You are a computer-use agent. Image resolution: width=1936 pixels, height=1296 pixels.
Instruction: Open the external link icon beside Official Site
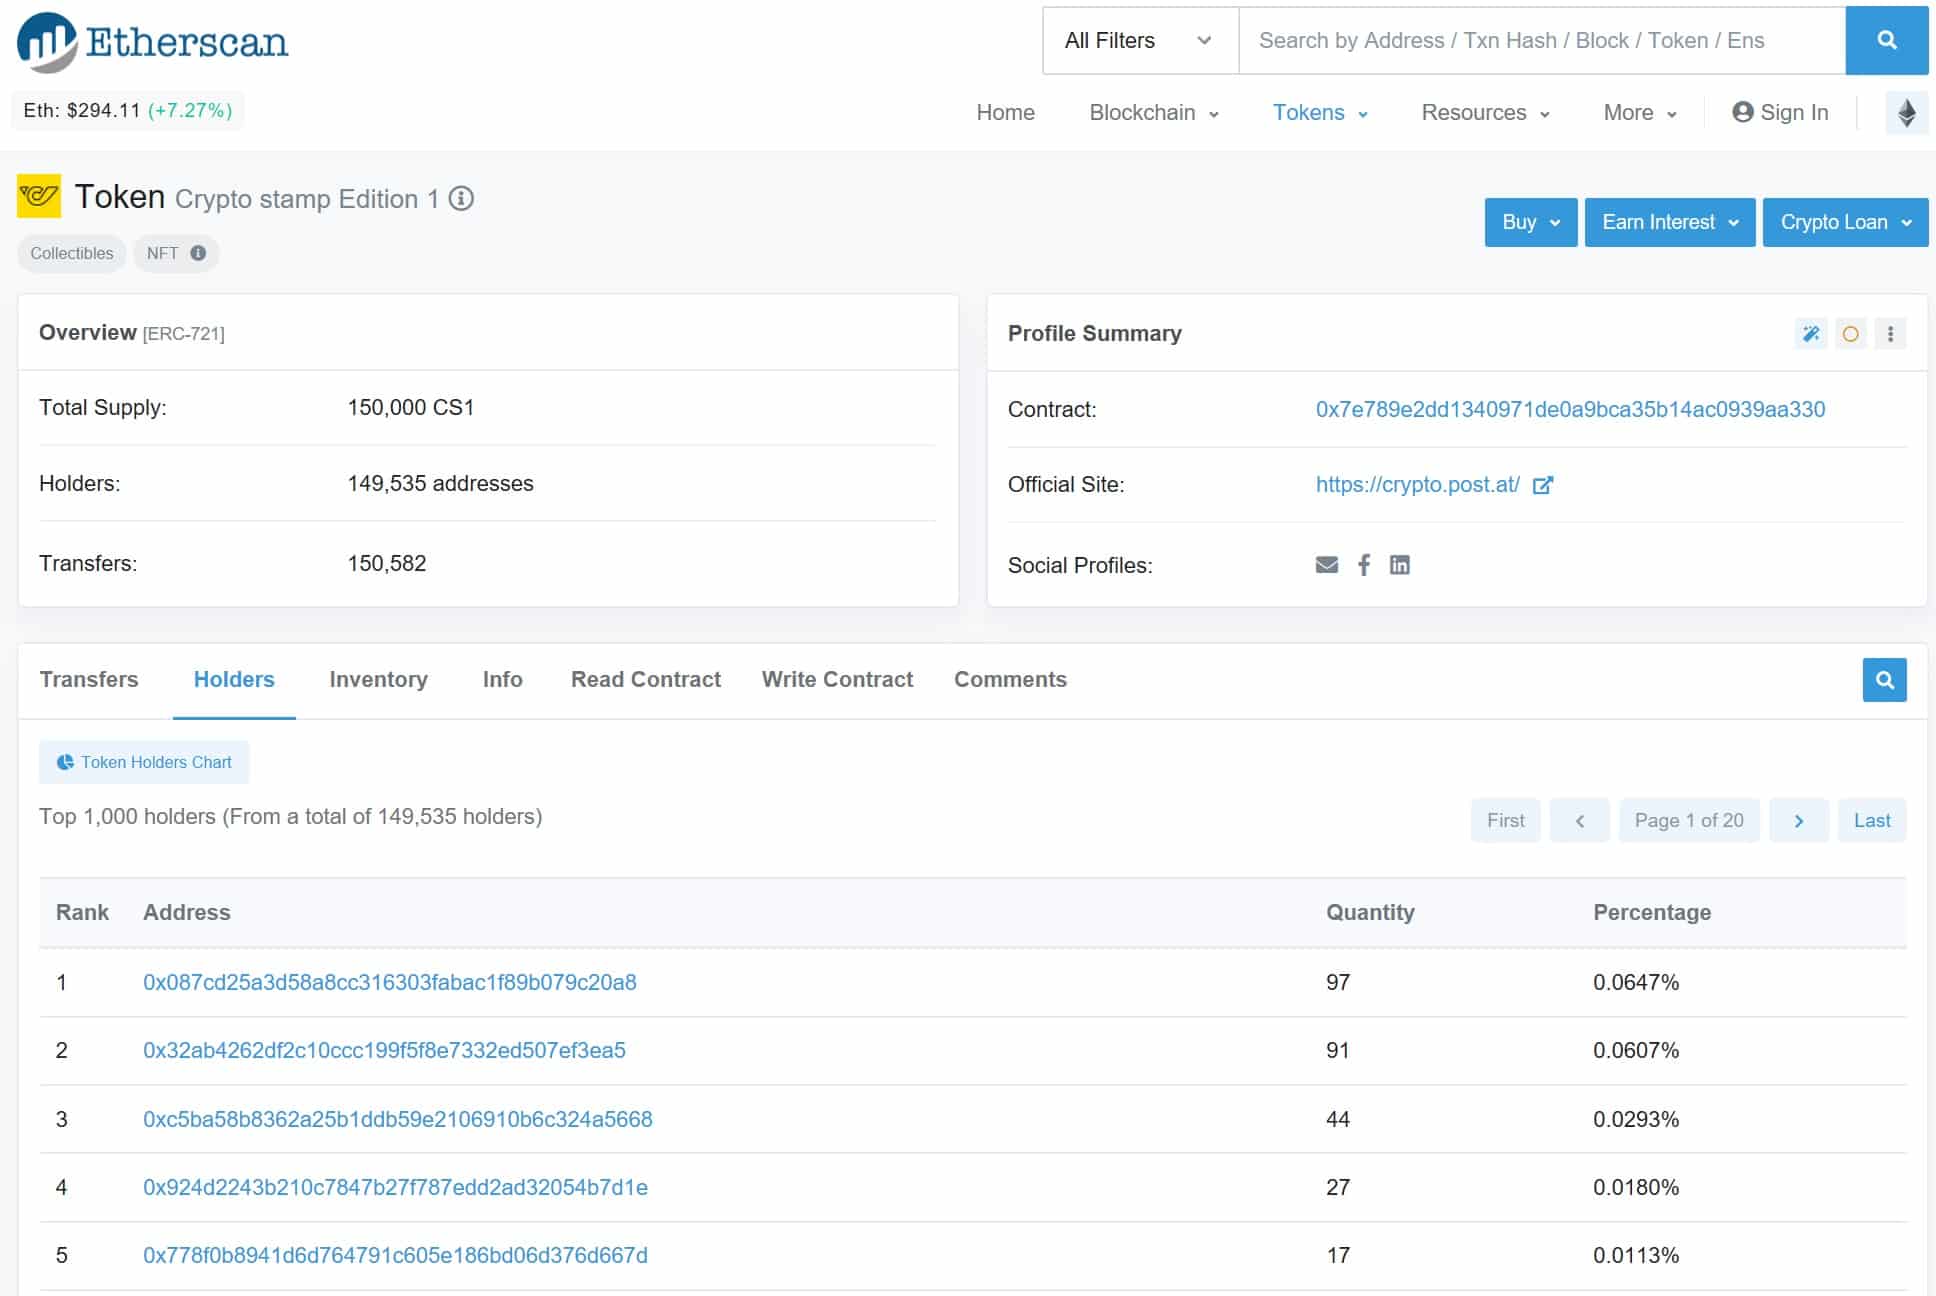click(1543, 485)
